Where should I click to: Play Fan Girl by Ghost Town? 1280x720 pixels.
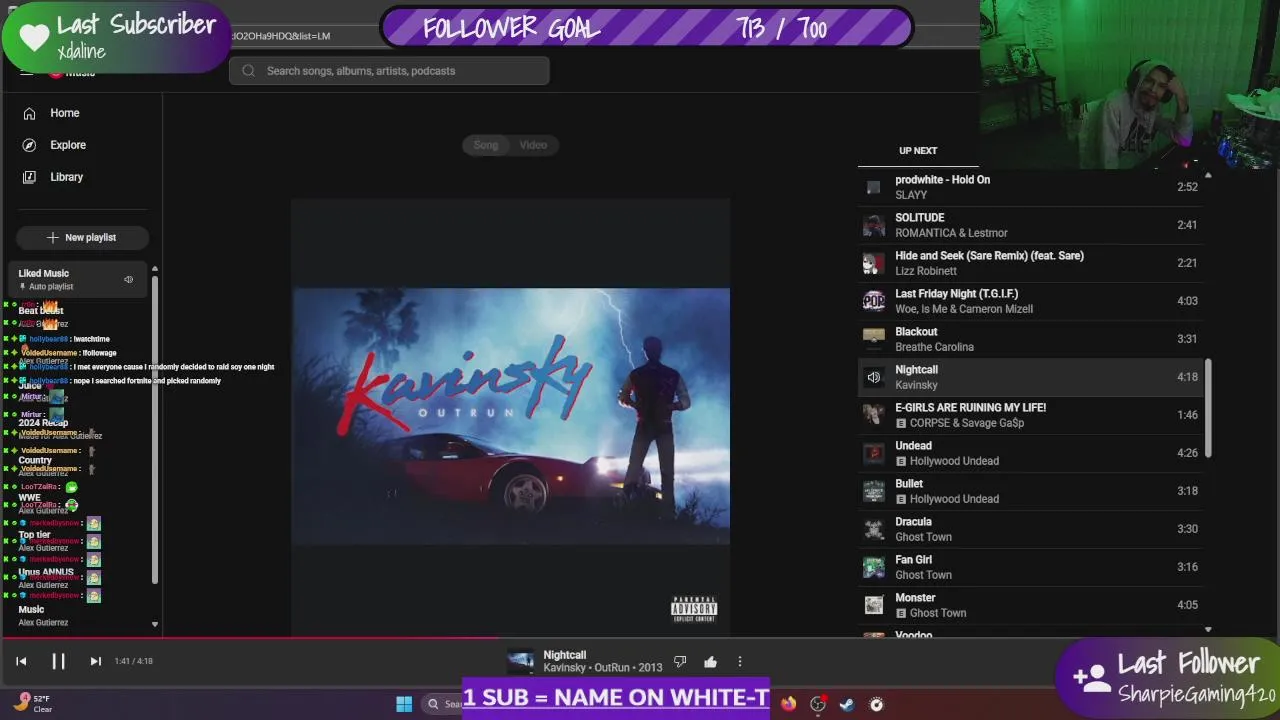pos(1030,567)
